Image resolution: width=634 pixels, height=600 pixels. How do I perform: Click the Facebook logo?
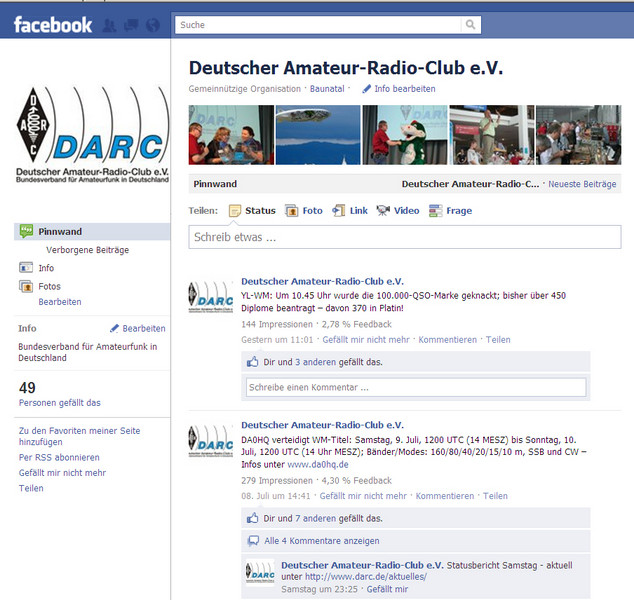click(53, 25)
